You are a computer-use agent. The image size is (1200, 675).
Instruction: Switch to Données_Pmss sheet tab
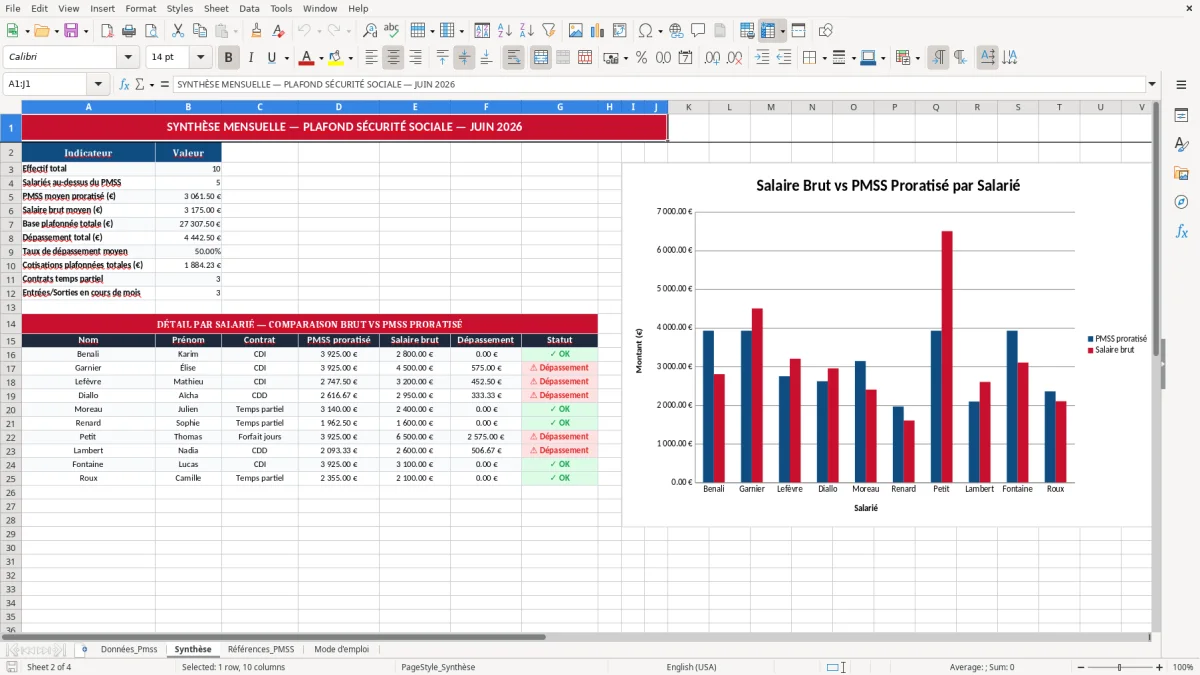click(x=129, y=649)
